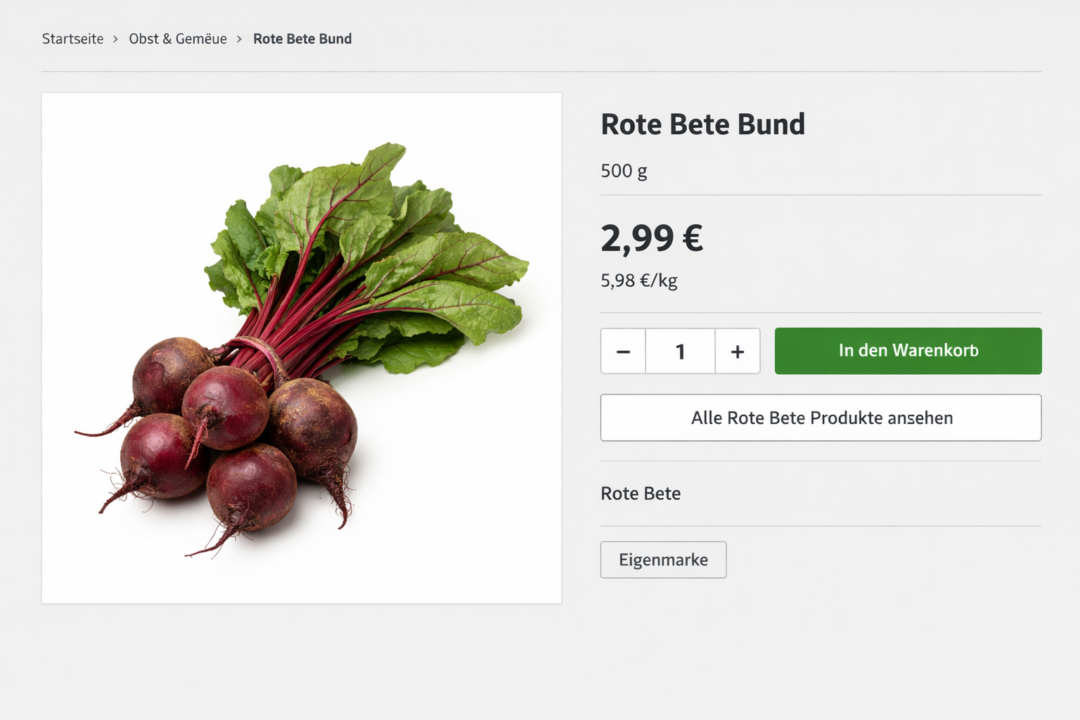
Task: Click the 500 g weight label
Action: 624,171
